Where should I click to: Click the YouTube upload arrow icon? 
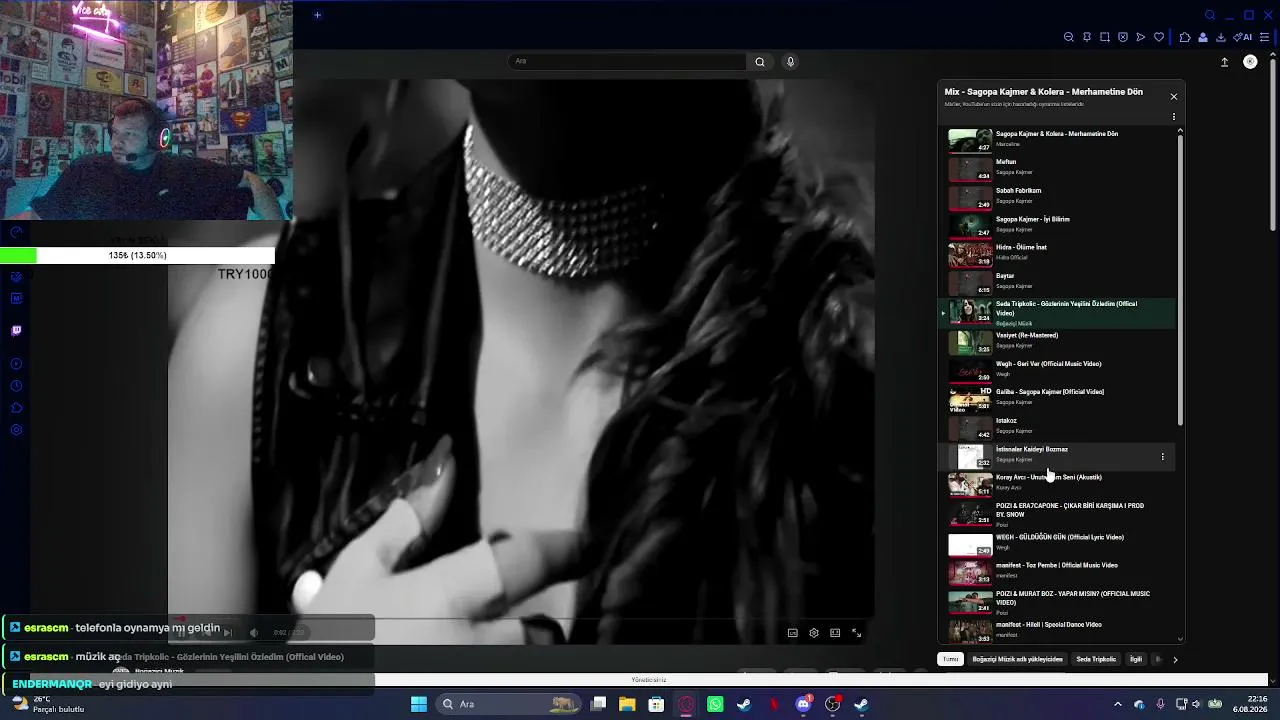tap(1225, 62)
